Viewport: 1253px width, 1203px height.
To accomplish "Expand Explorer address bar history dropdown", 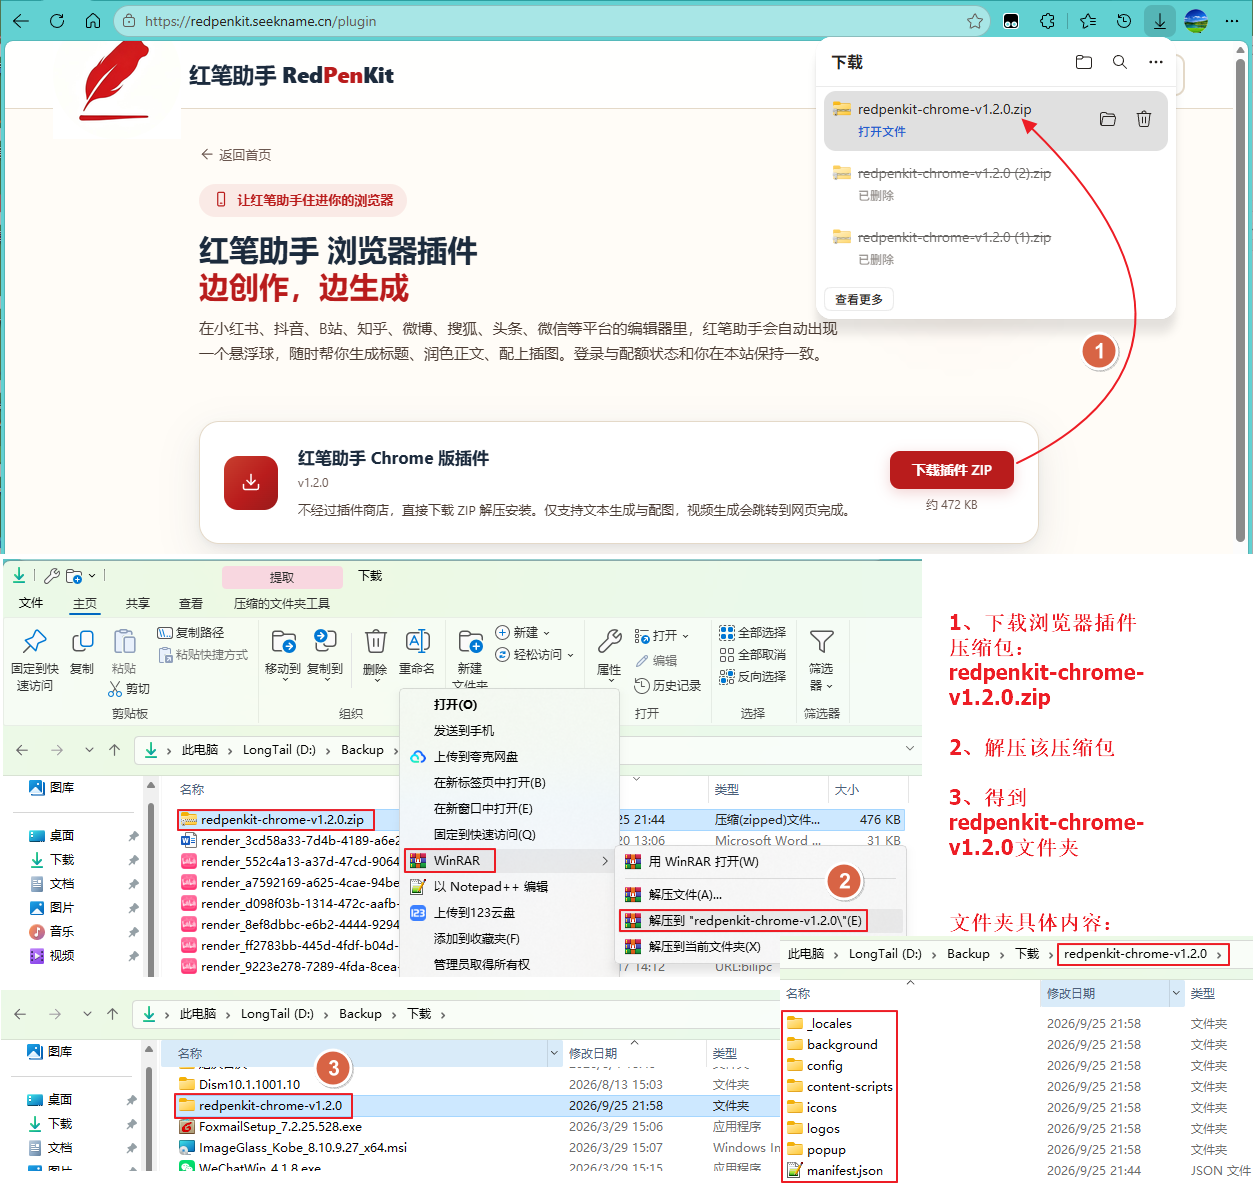I will (x=910, y=748).
